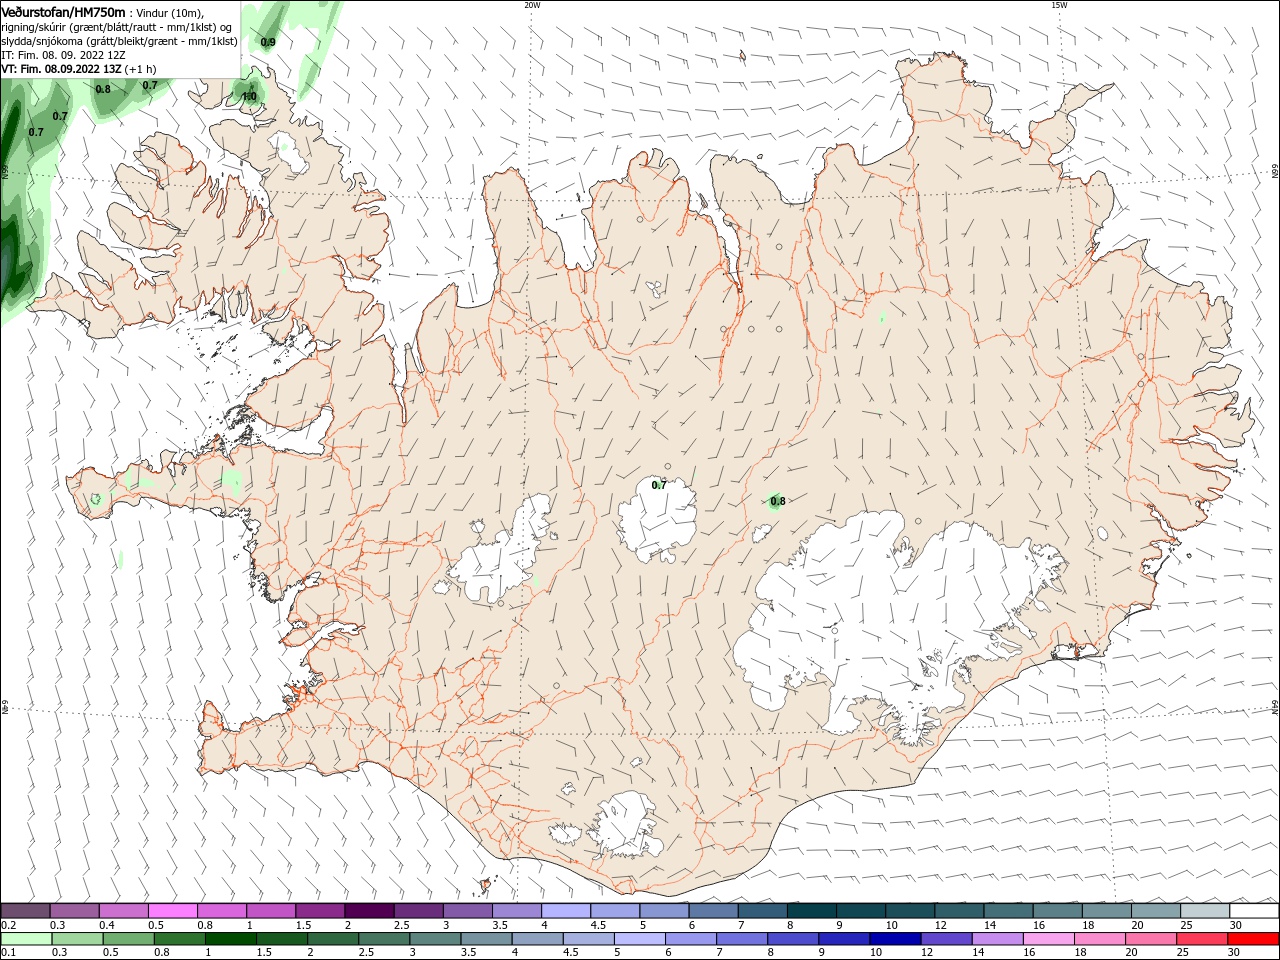
Task: Pick the 4.5 swatch in the lower legend row
Action: (x=588, y=939)
